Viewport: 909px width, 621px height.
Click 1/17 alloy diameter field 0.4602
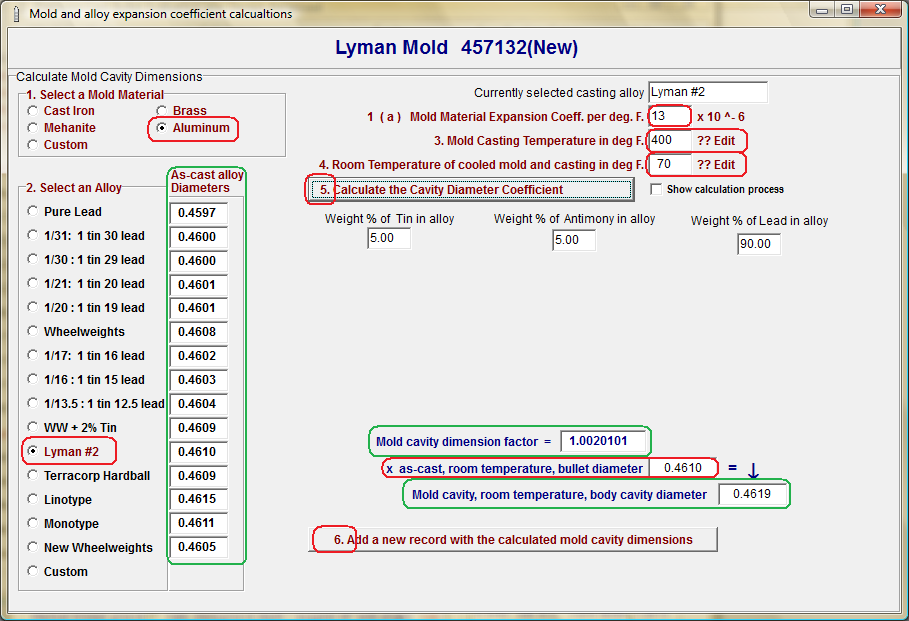[x=198, y=356]
